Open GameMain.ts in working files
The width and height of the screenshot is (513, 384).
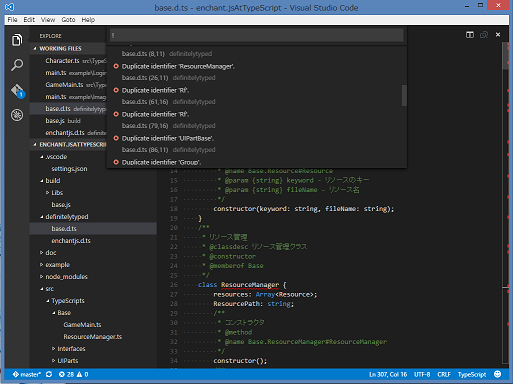[x=68, y=85]
